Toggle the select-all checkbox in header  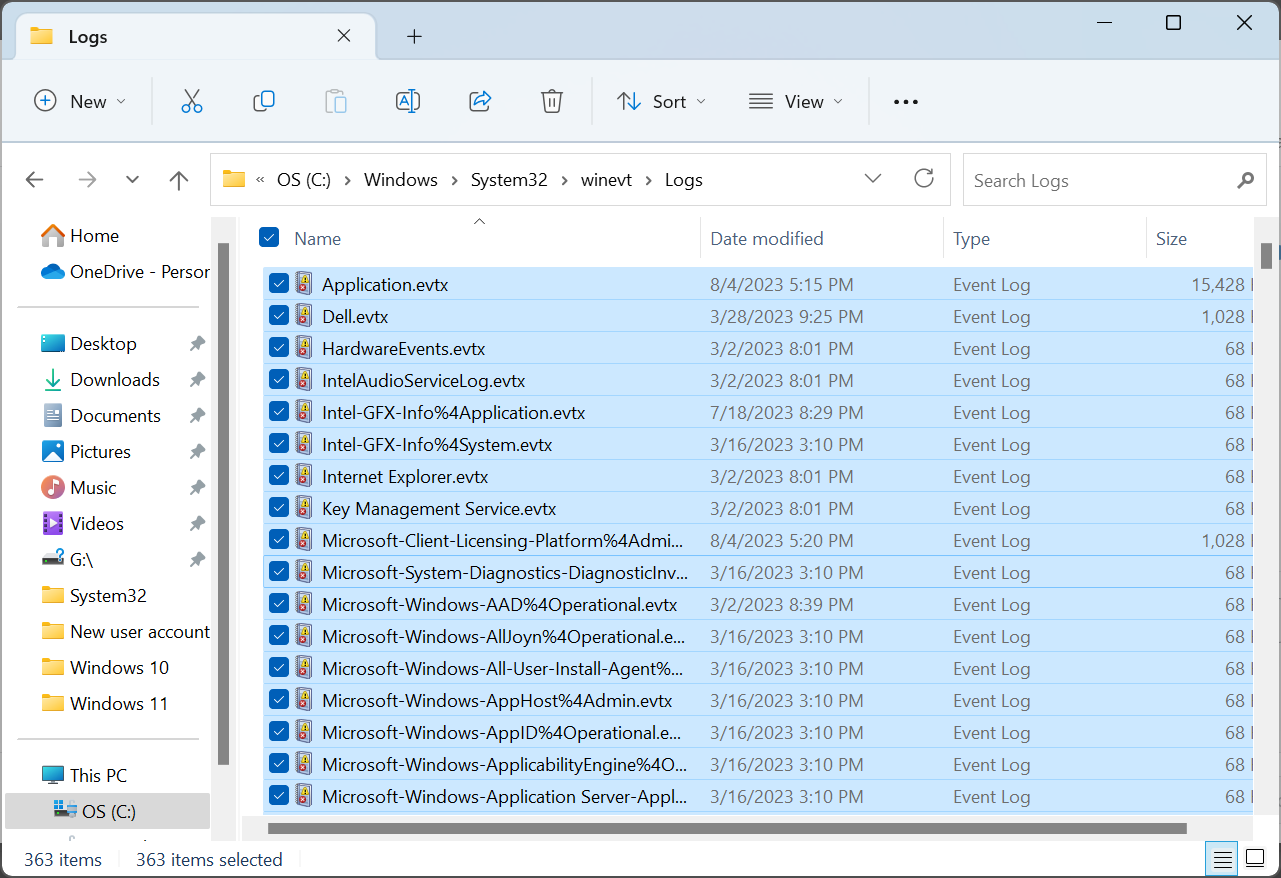[269, 238]
